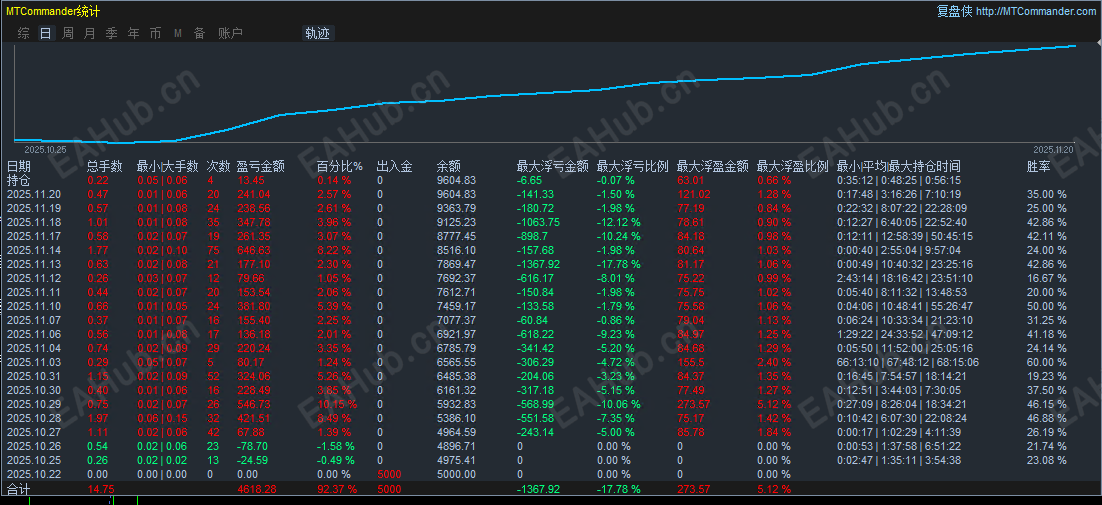Click the 日期 column header
1102x505 pixels.
tap(19, 166)
